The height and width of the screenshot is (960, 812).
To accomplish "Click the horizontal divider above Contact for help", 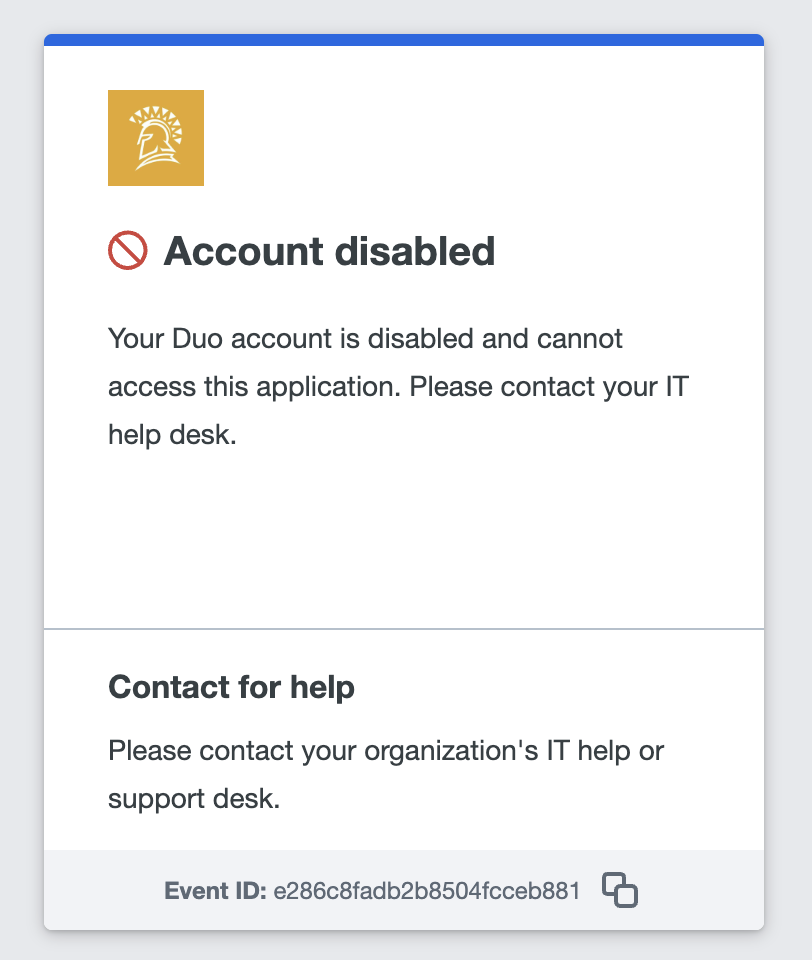I will click(x=404, y=629).
